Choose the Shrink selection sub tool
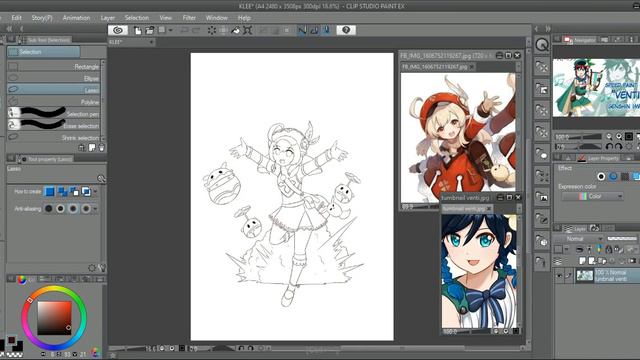 click(53, 137)
